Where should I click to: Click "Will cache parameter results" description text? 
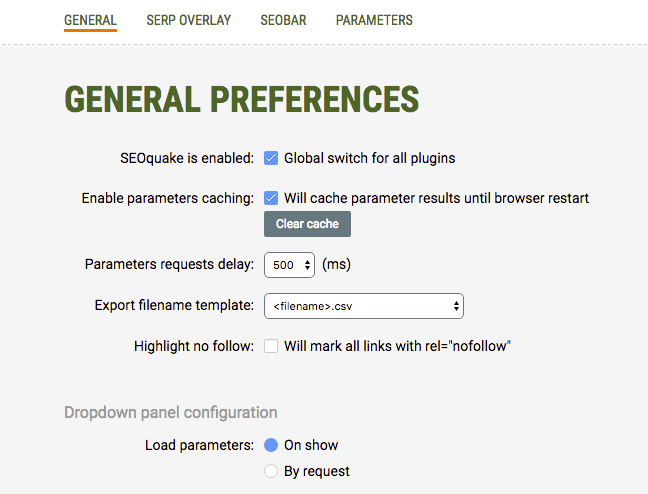point(436,198)
